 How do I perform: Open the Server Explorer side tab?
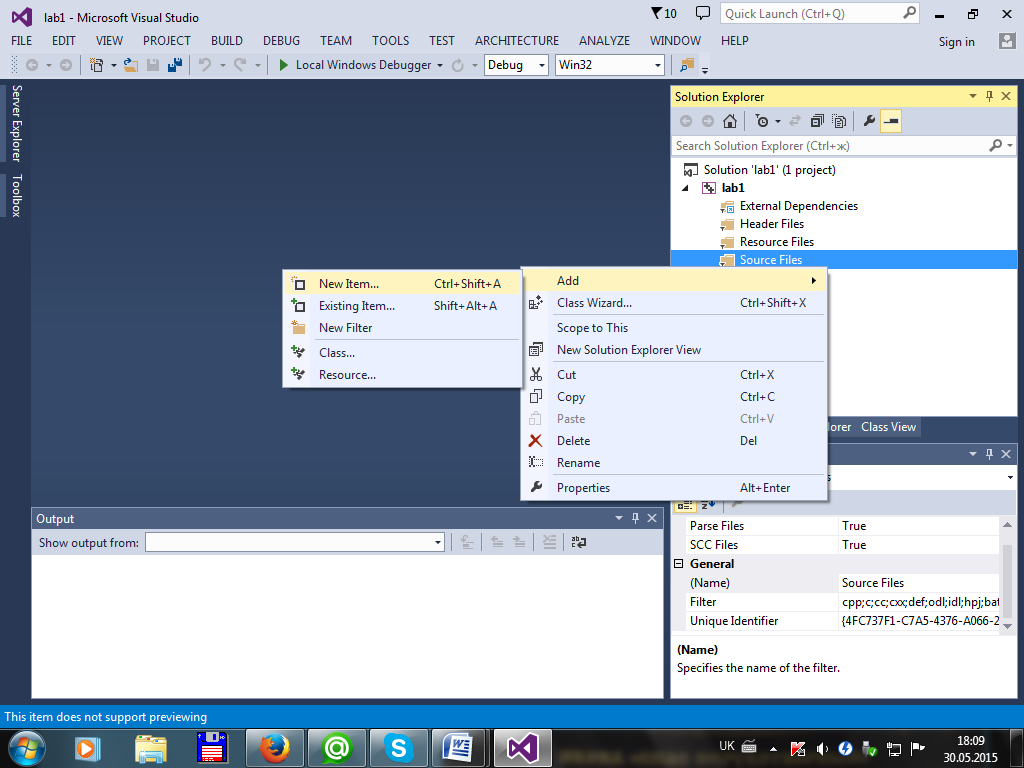pos(16,123)
